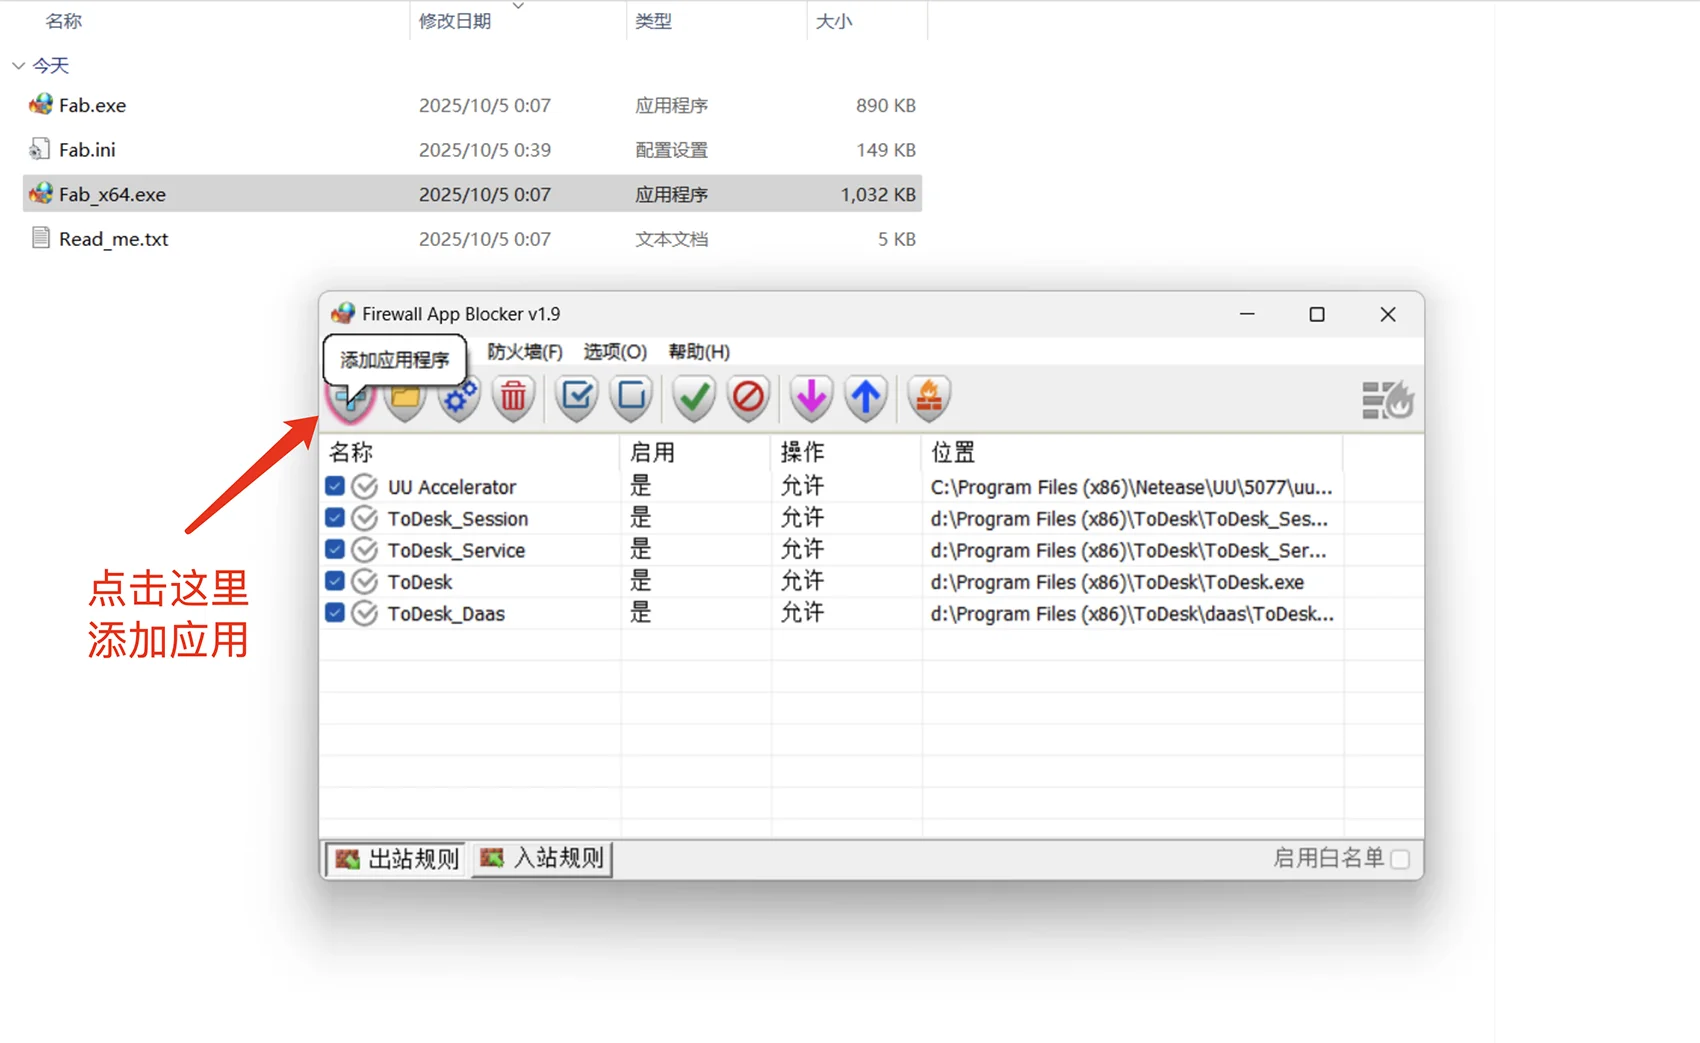1700x1043 pixels.
Task: Click the blue Move Up arrow icon
Action: coord(866,398)
